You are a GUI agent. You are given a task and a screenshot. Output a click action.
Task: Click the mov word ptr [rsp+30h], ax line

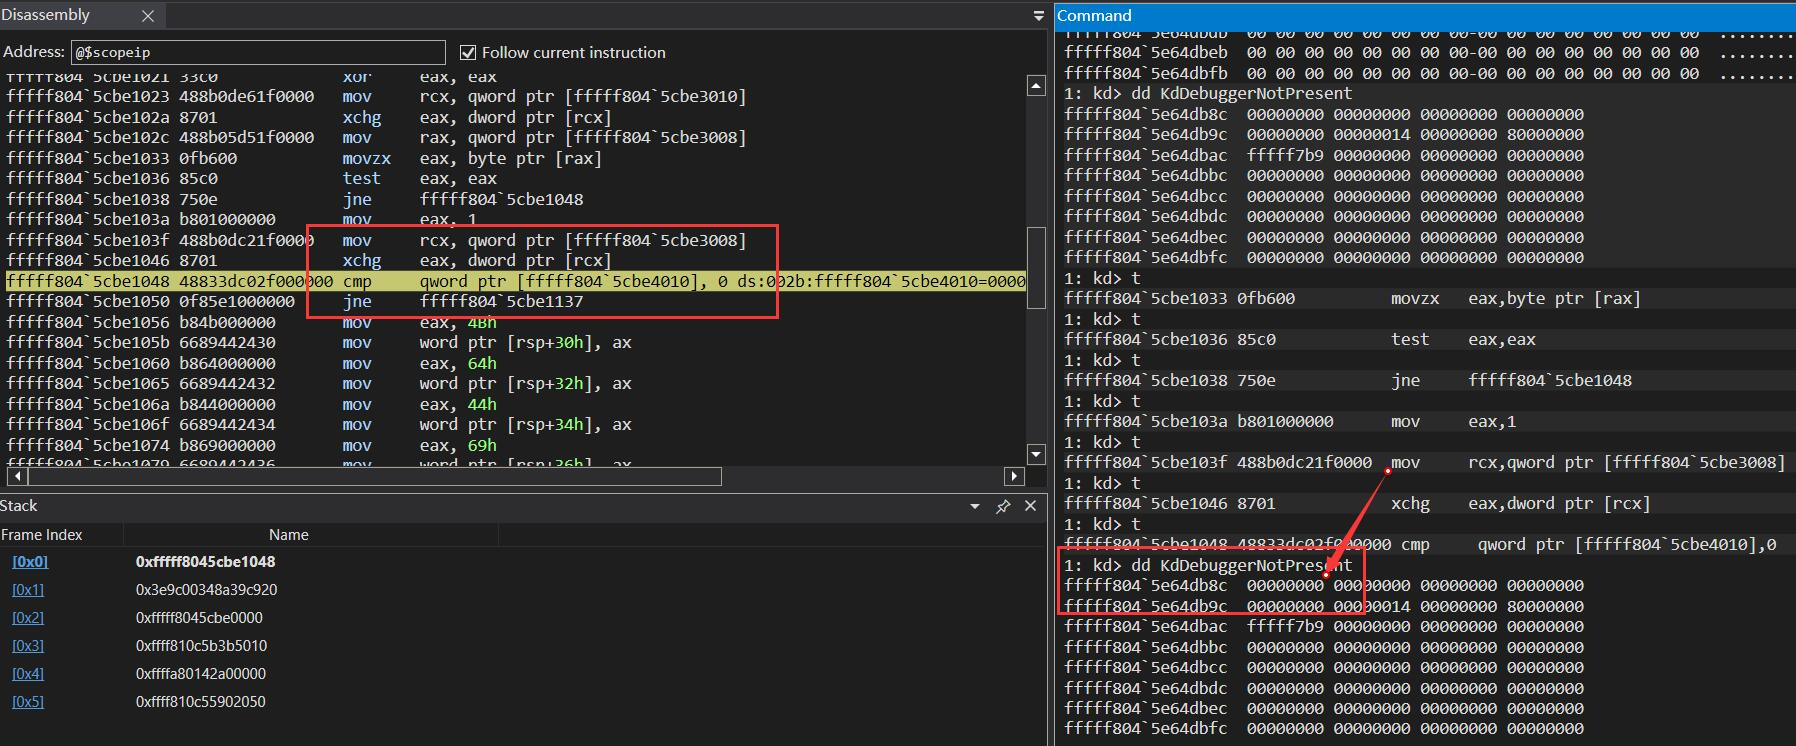coord(319,343)
